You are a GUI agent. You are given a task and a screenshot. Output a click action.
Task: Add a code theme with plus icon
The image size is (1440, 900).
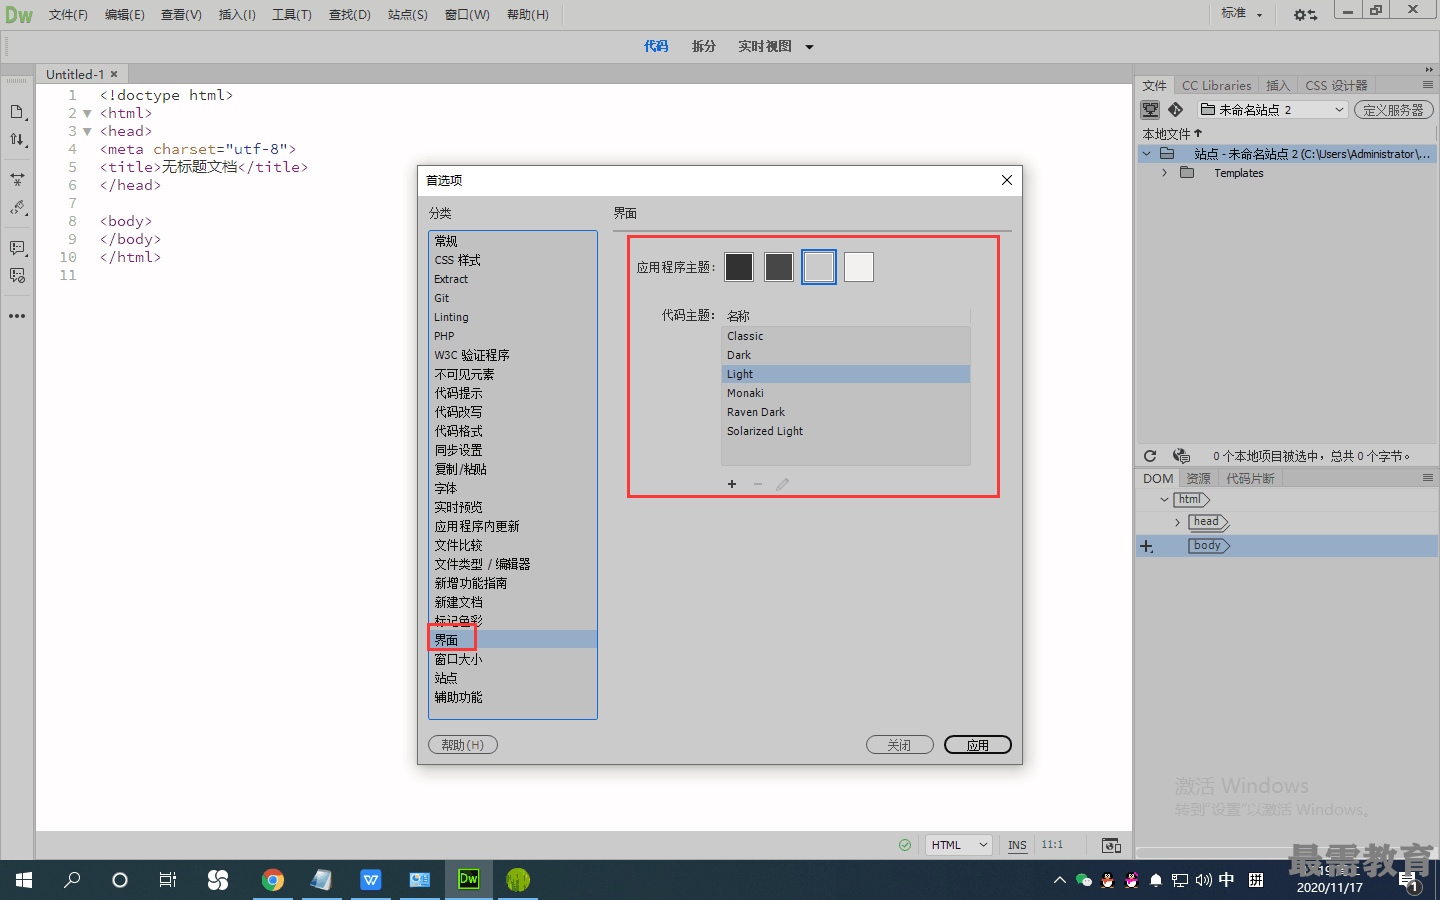coord(732,484)
